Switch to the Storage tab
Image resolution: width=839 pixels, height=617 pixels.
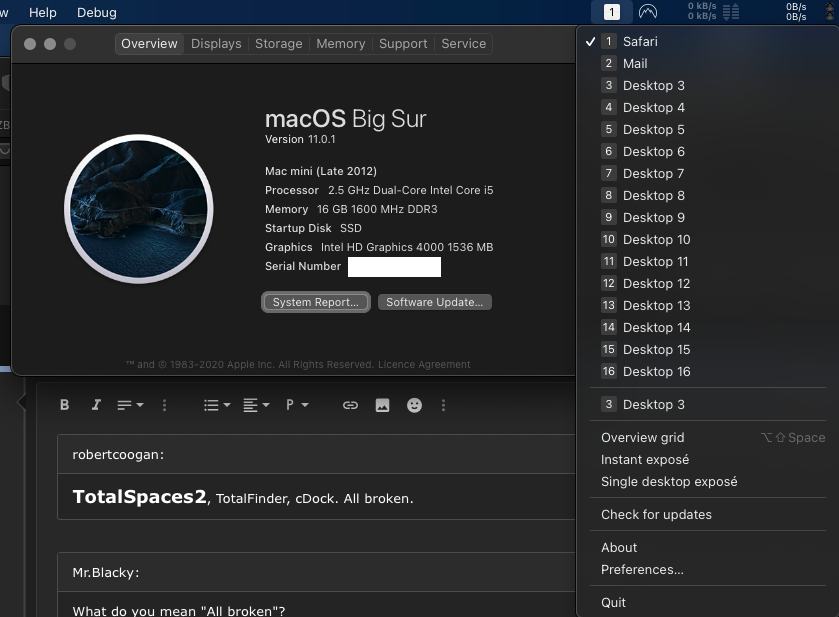(279, 44)
